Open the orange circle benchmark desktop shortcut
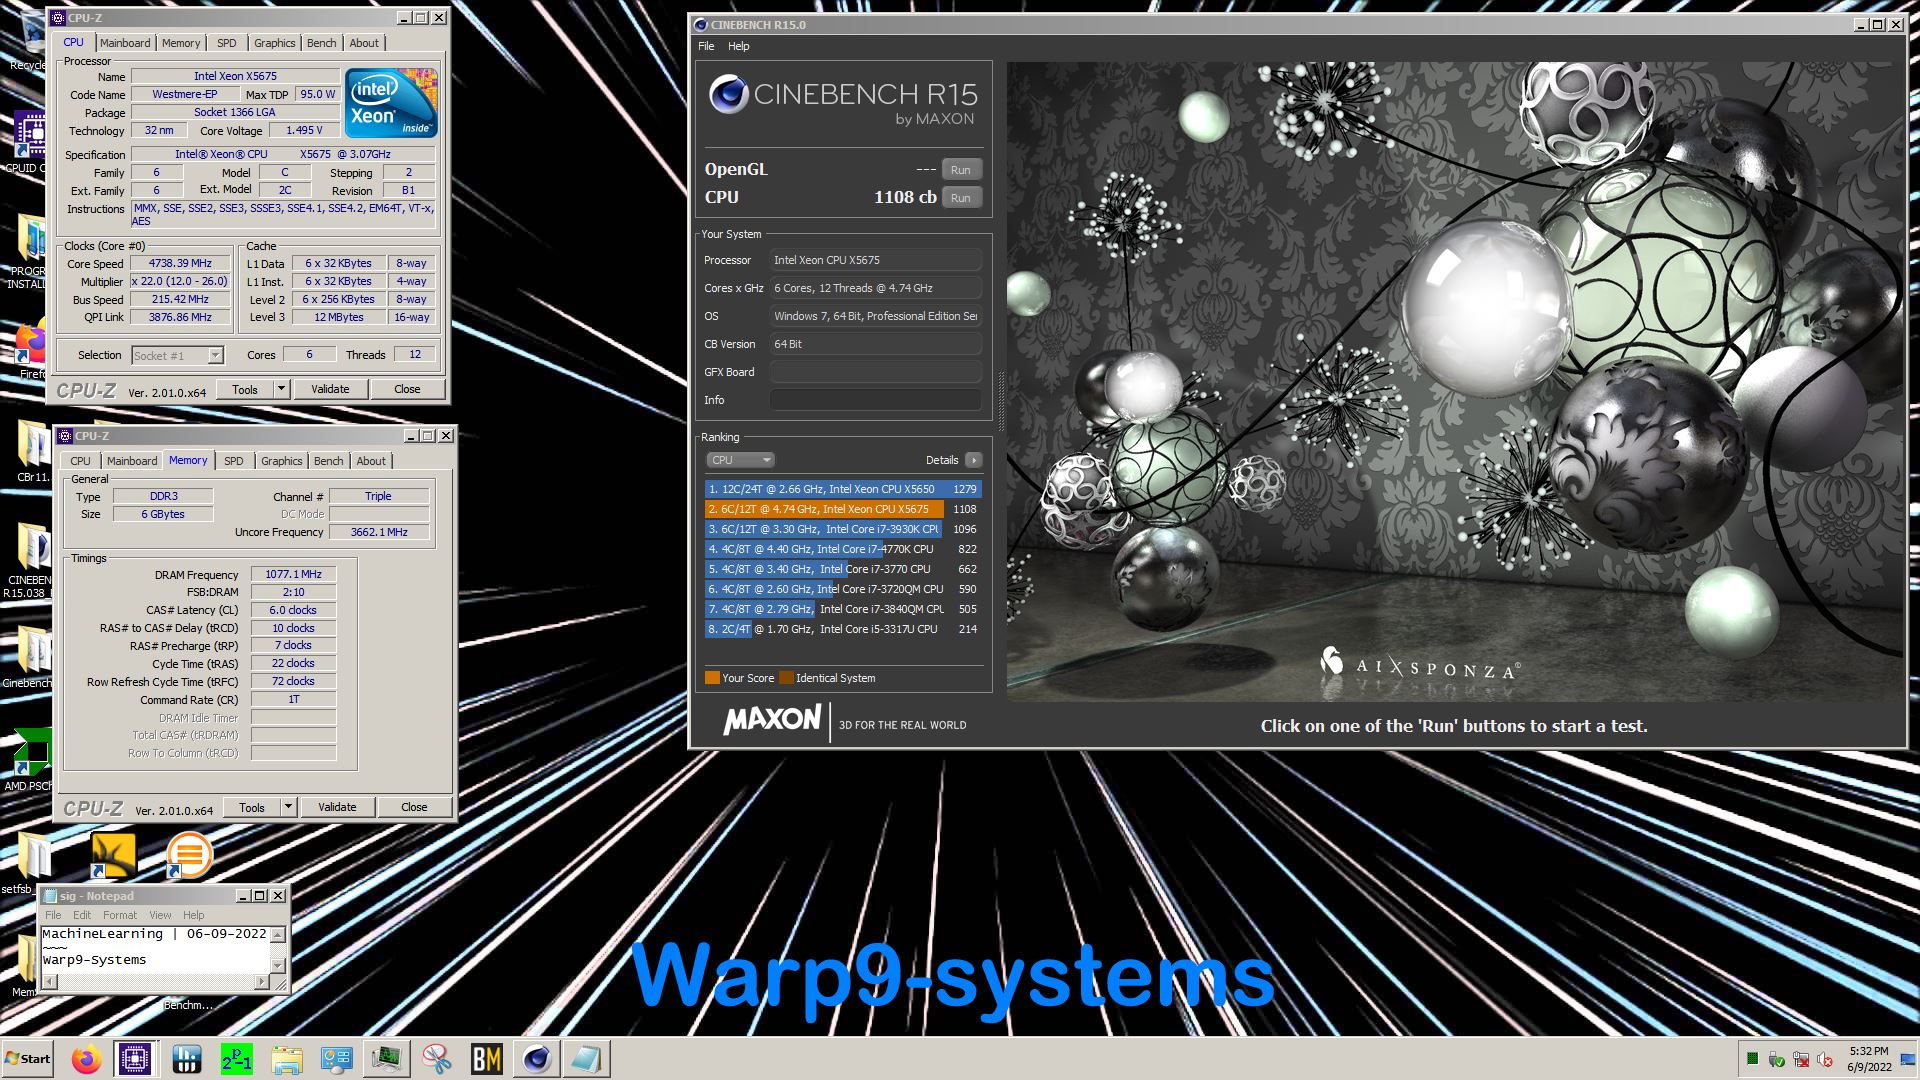 click(x=189, y=856)
